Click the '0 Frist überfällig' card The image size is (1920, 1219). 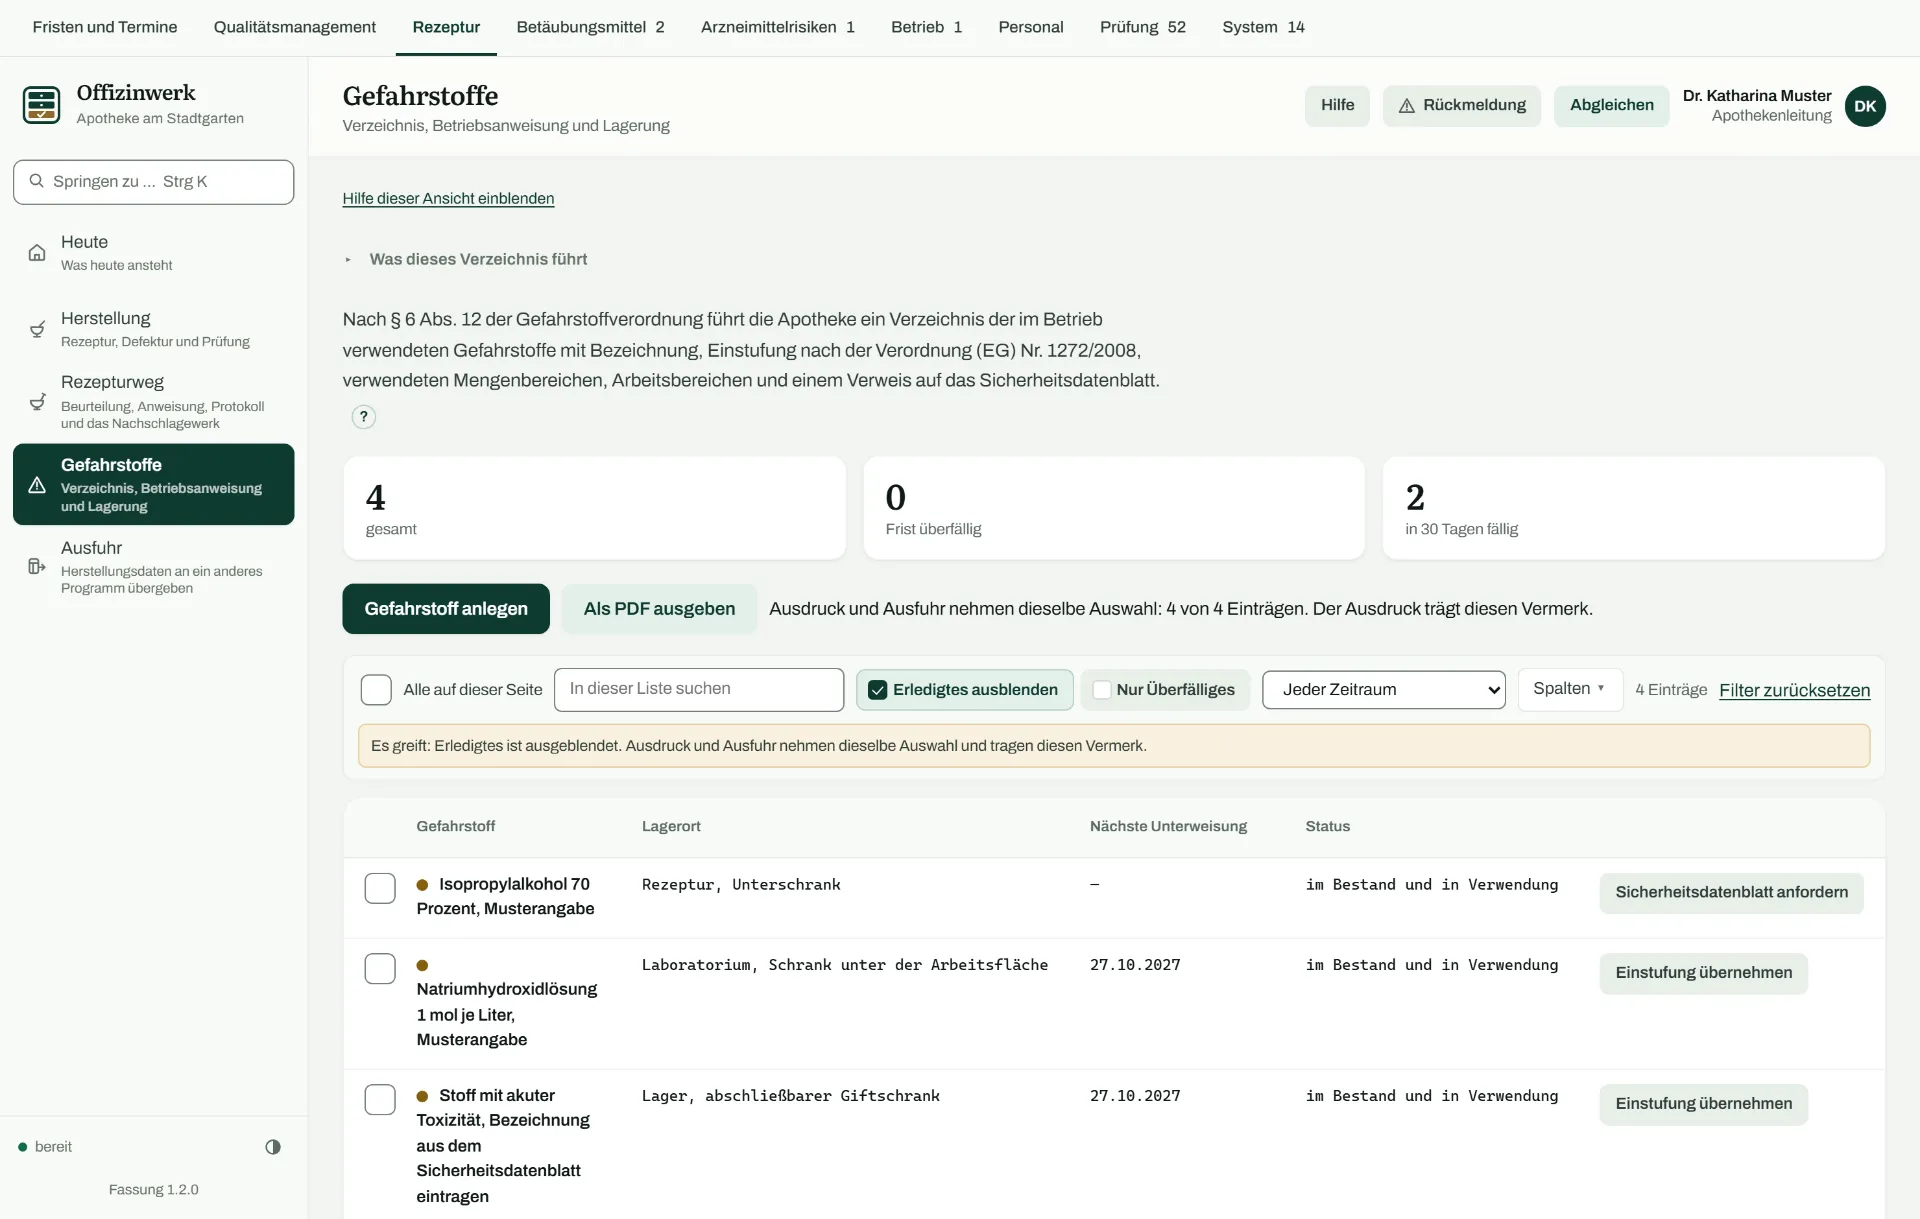point(1113,508)
